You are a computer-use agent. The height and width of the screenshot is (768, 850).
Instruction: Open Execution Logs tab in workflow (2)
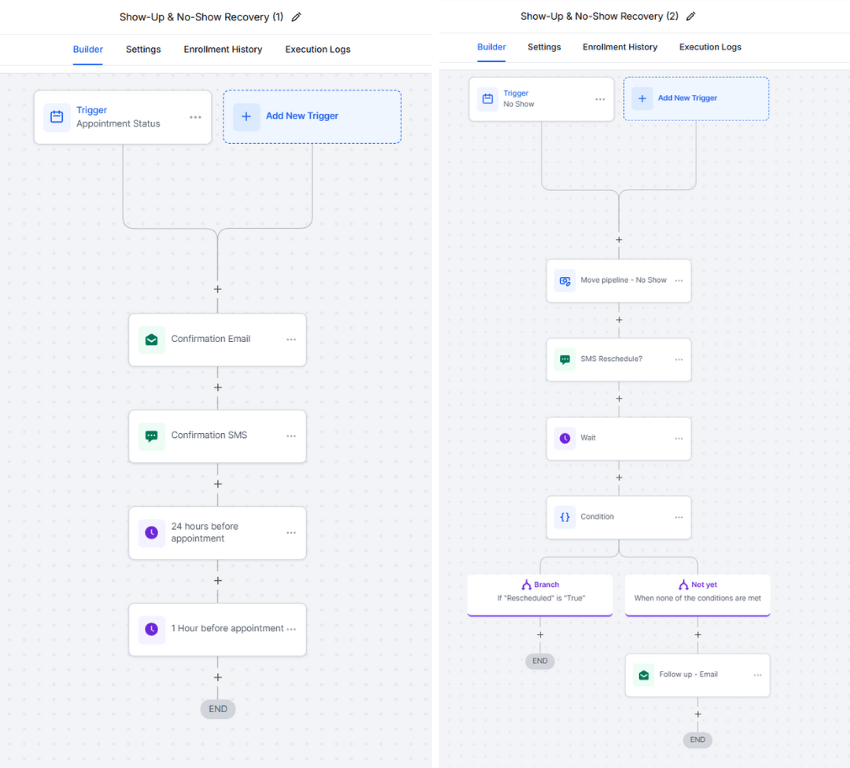click(x=710, y=47)
